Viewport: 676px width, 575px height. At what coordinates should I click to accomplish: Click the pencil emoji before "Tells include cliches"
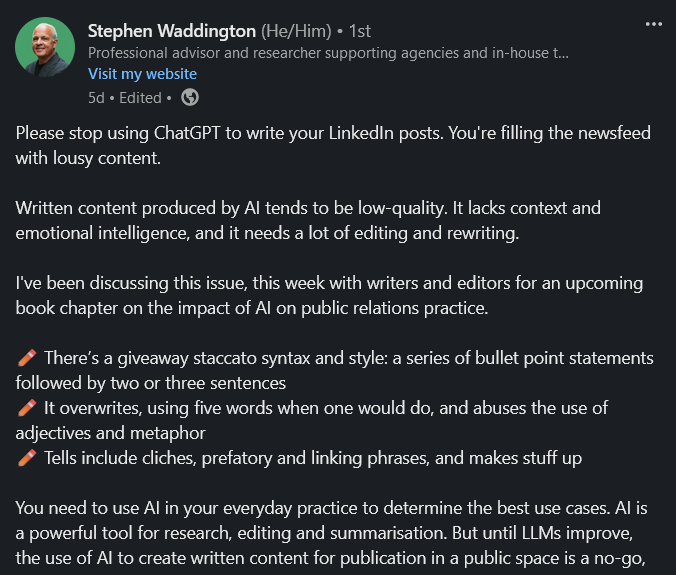[x=27, y=458]
